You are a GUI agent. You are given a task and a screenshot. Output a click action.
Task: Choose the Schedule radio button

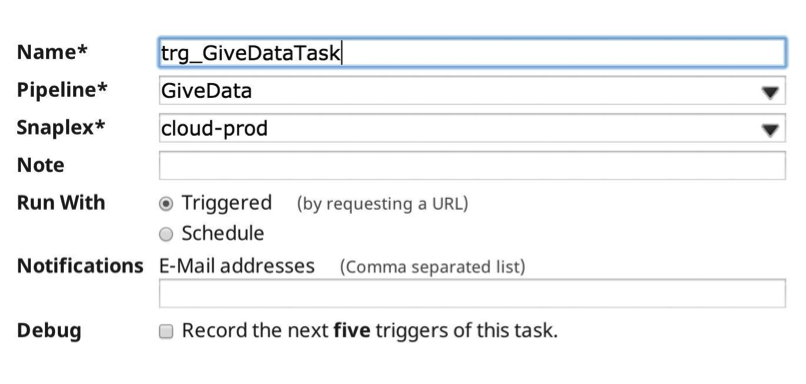(x=166, y=234)
